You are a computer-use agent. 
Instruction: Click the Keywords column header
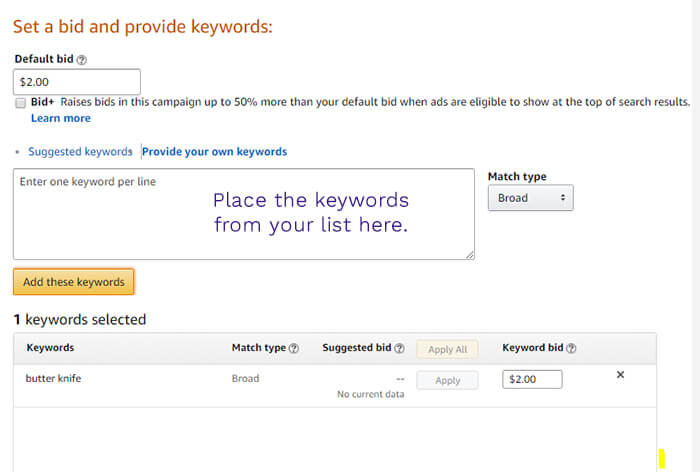(50, 348)
